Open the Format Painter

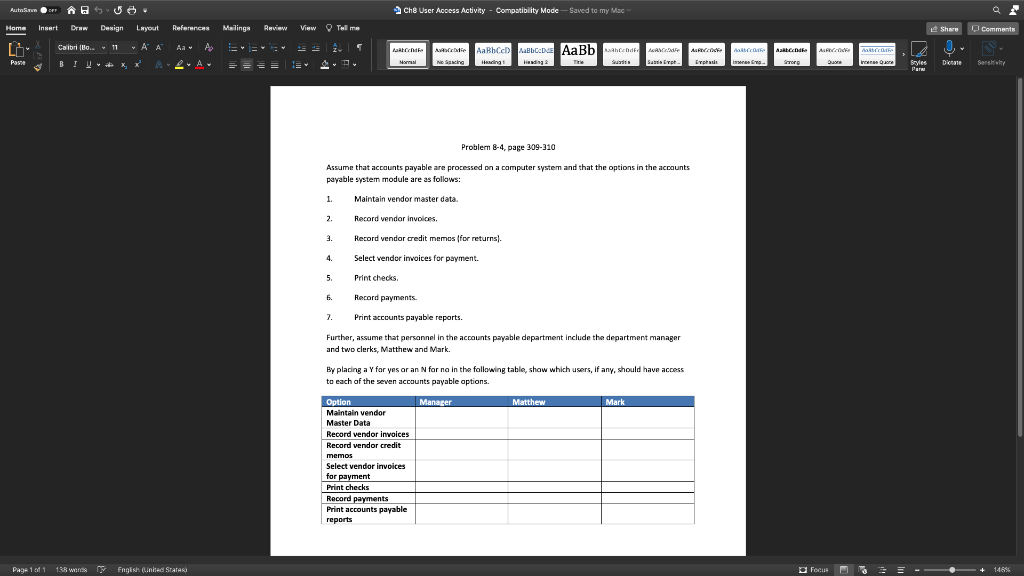click(38, 66)
